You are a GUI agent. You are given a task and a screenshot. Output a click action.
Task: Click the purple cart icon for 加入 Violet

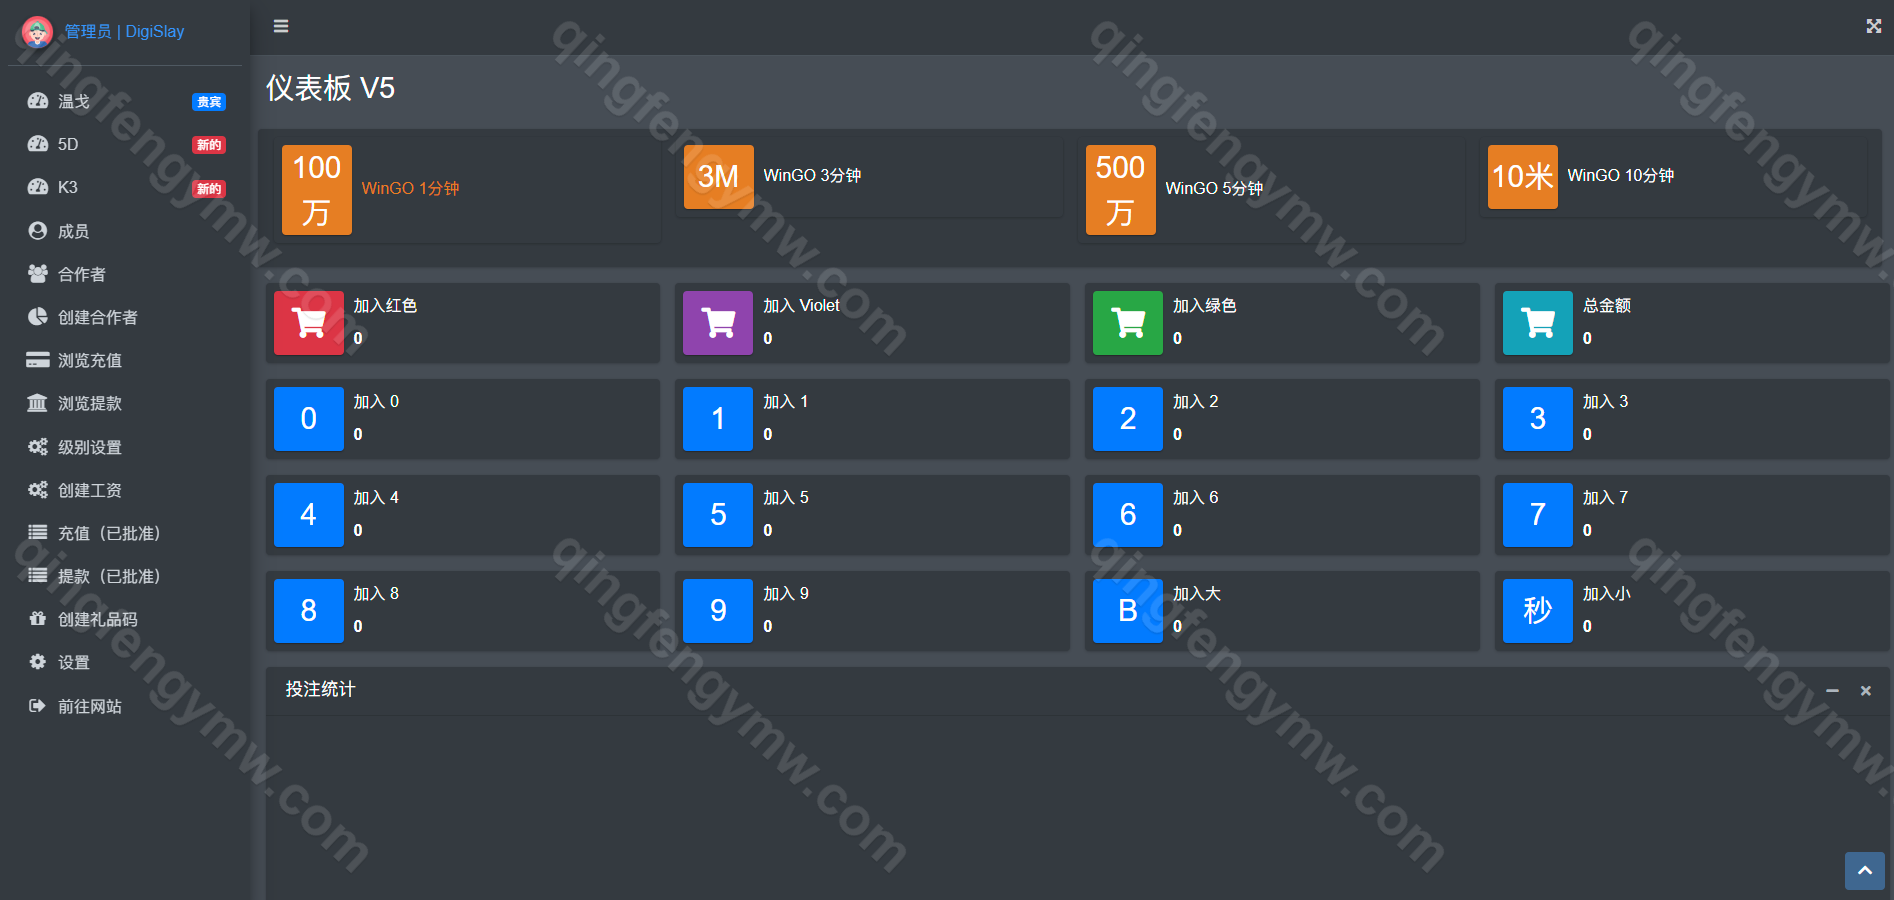point(718,323)
